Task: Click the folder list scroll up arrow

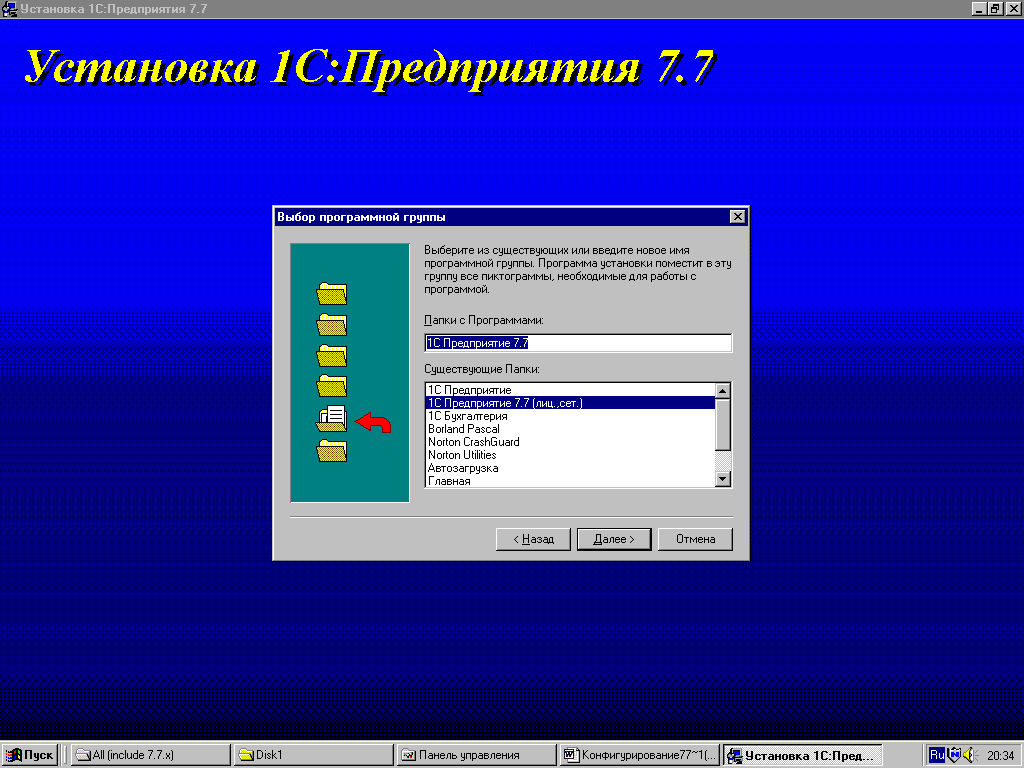Action: 722,391
